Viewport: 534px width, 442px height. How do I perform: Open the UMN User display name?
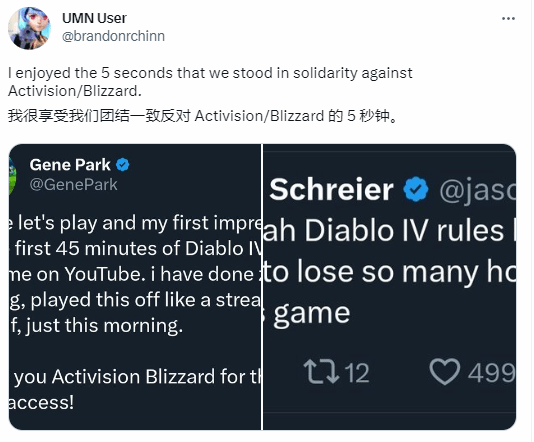(94, 18)
